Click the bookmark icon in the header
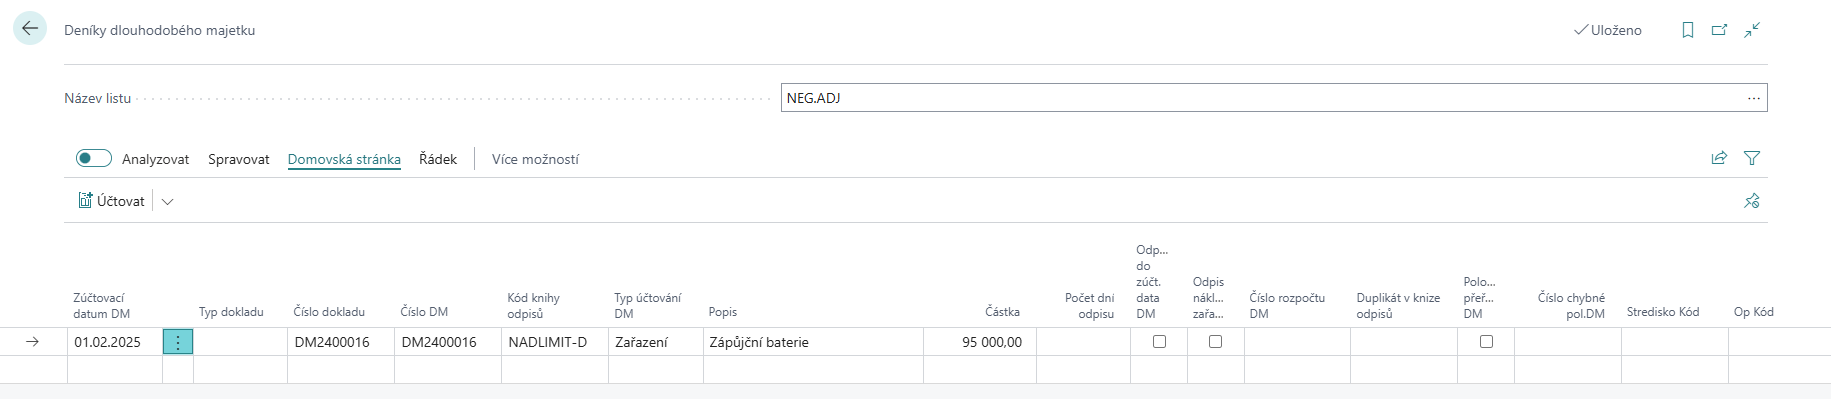The height and width of the screenshot is (399, 1831). [x=1688, y=30]
